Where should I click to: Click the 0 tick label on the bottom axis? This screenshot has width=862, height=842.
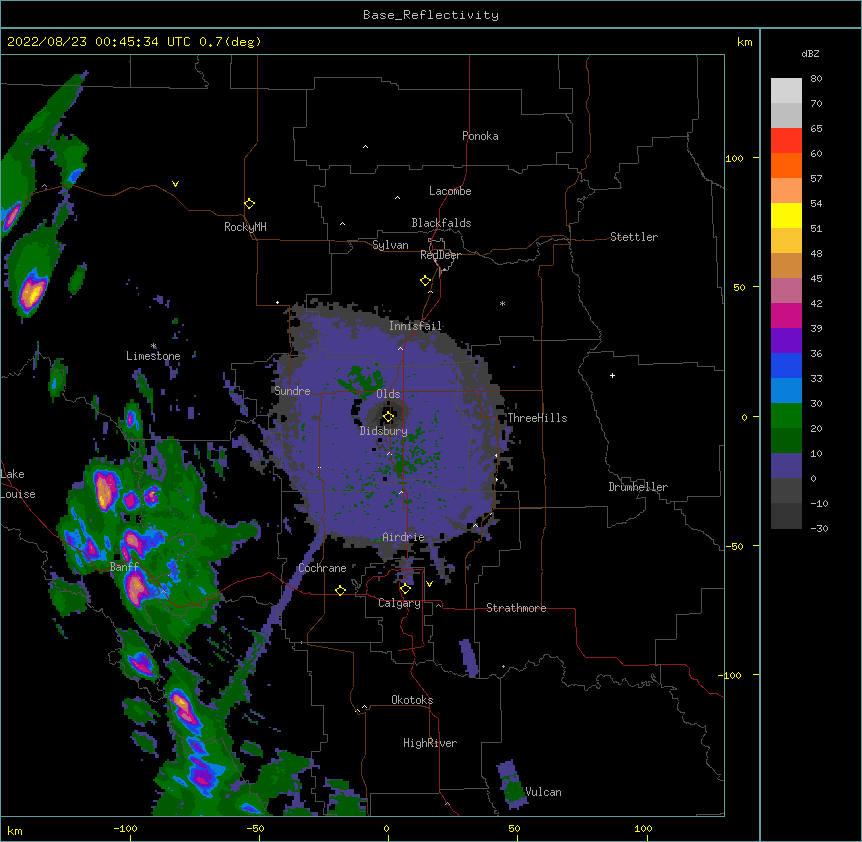[386, 828]
